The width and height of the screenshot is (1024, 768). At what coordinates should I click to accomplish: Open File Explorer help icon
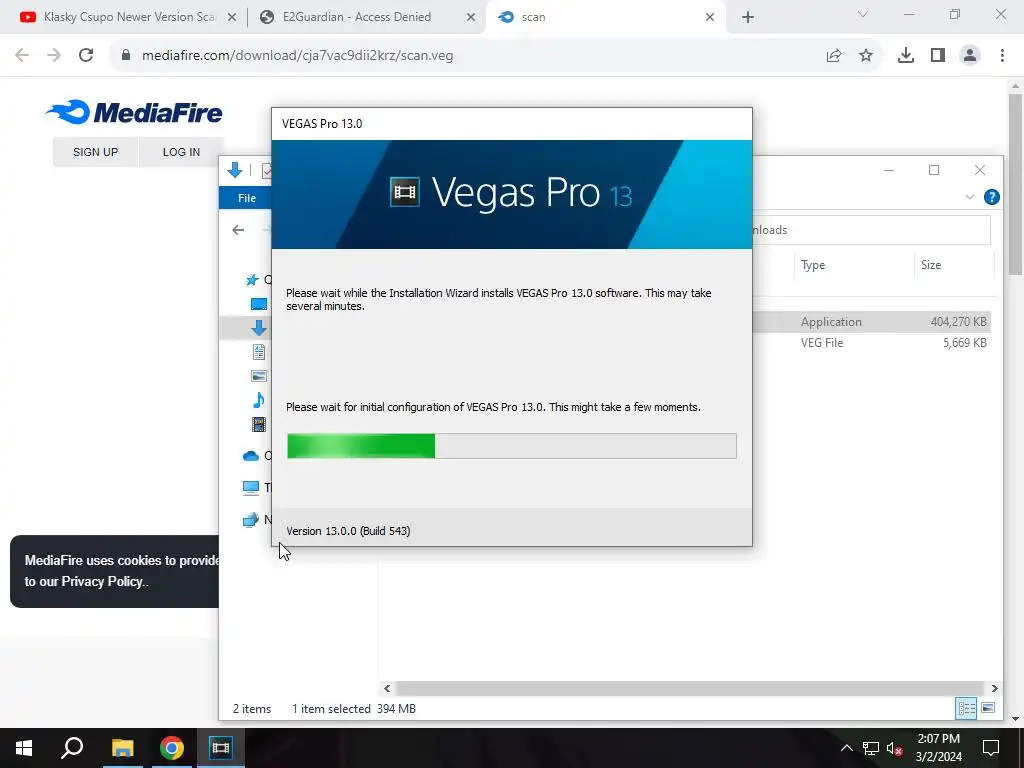(x=991, y=197)
